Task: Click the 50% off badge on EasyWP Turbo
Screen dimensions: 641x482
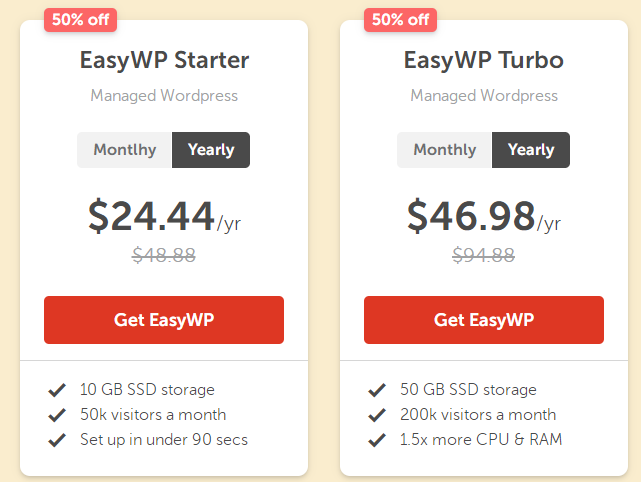Action: pos(400,19)
